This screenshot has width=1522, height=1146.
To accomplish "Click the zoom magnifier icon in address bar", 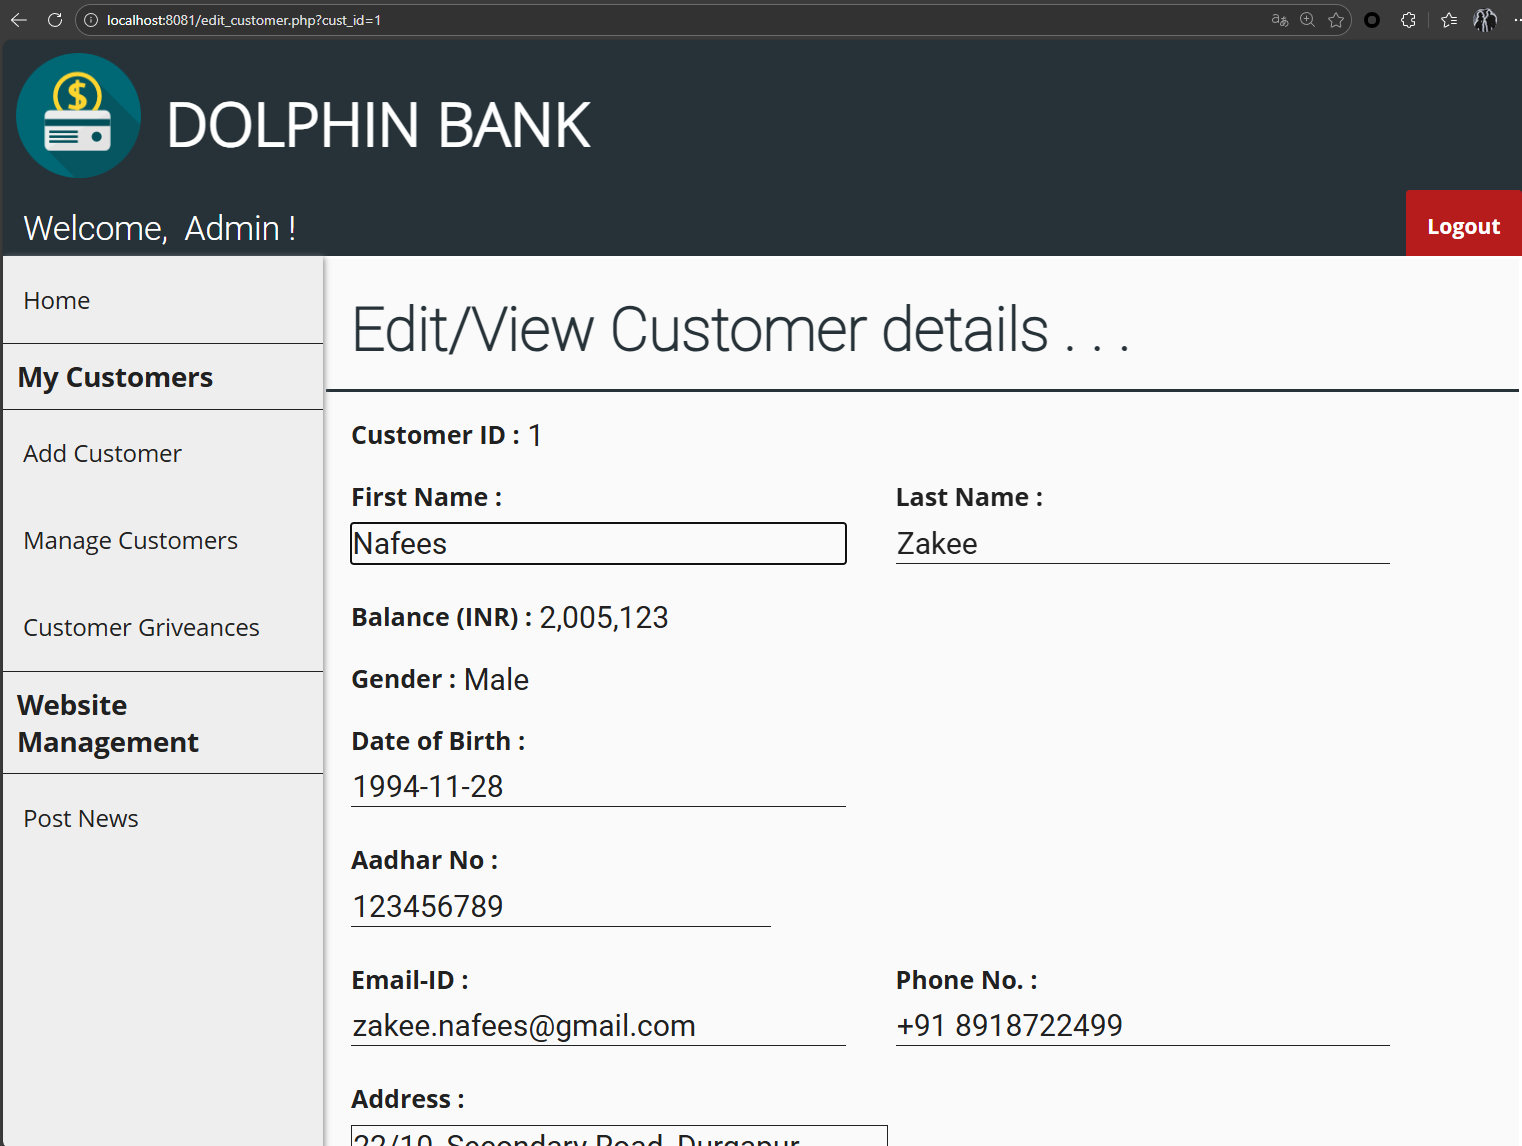I will [x=1307, y=20].
